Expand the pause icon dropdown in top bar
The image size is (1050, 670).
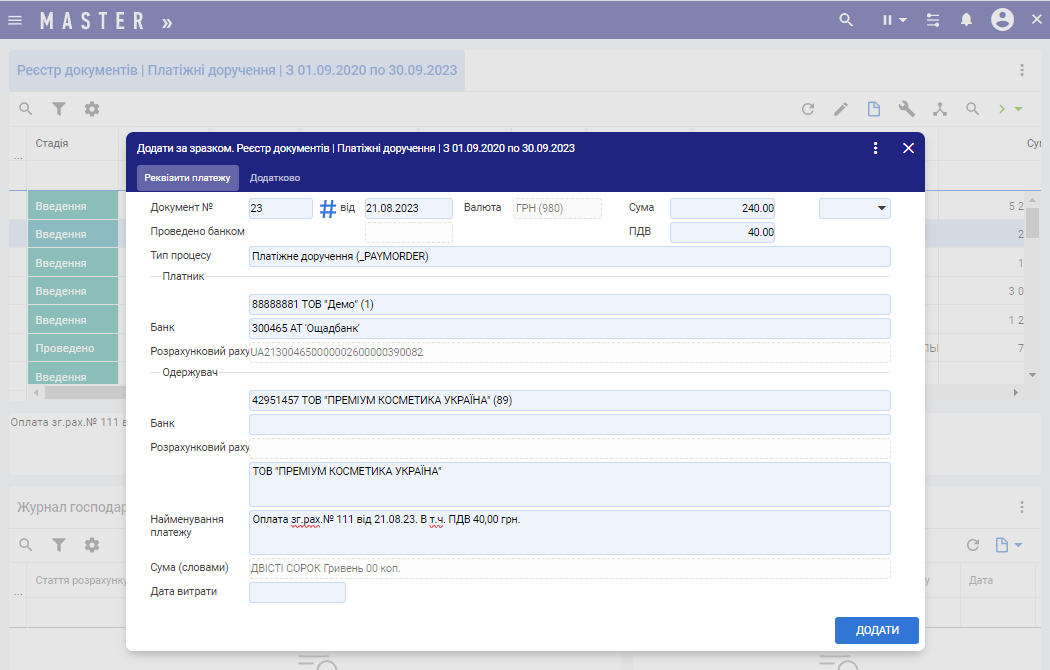point(894,20)
